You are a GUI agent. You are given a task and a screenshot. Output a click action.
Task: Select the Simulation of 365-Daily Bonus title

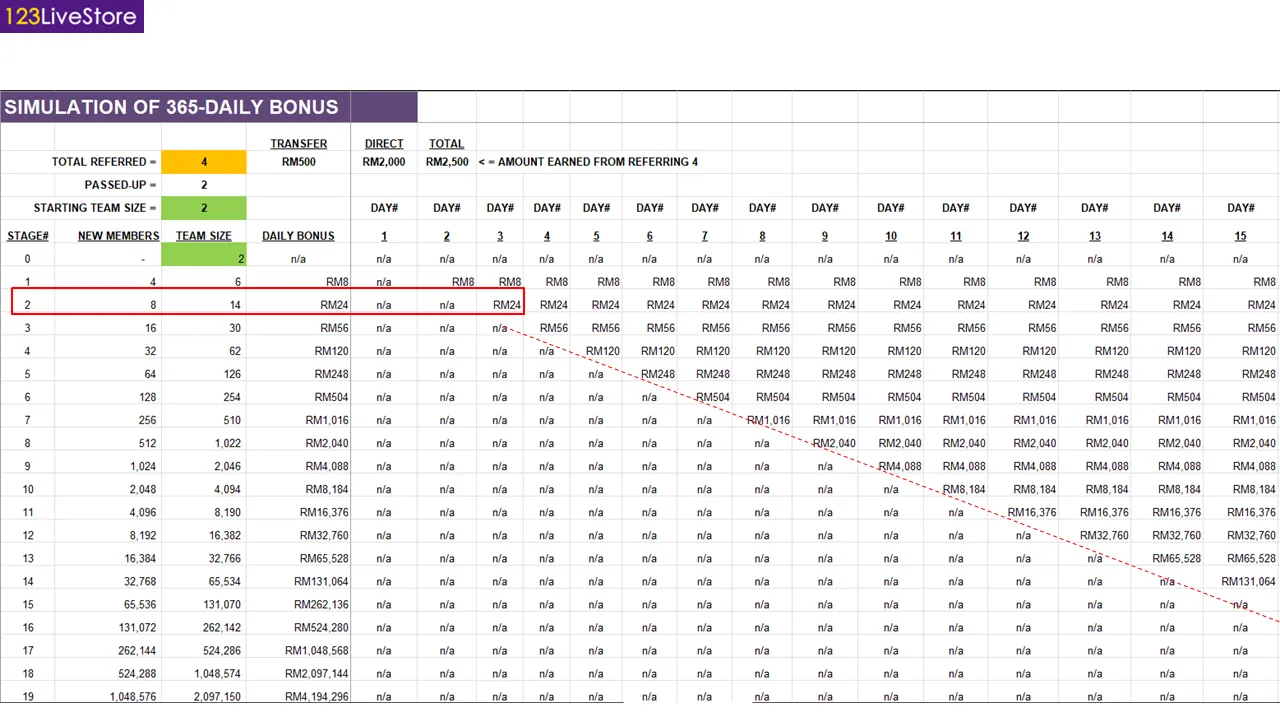pos(172,107)
